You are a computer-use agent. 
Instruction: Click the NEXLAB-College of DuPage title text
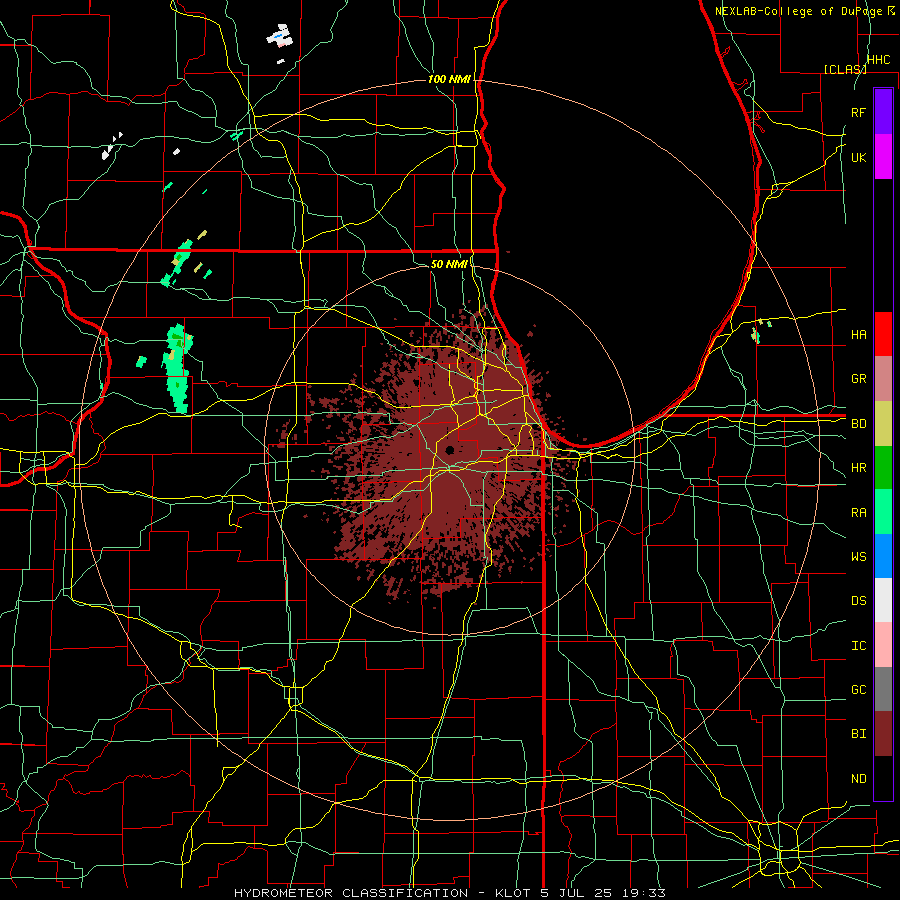click(x=799, y=11)
